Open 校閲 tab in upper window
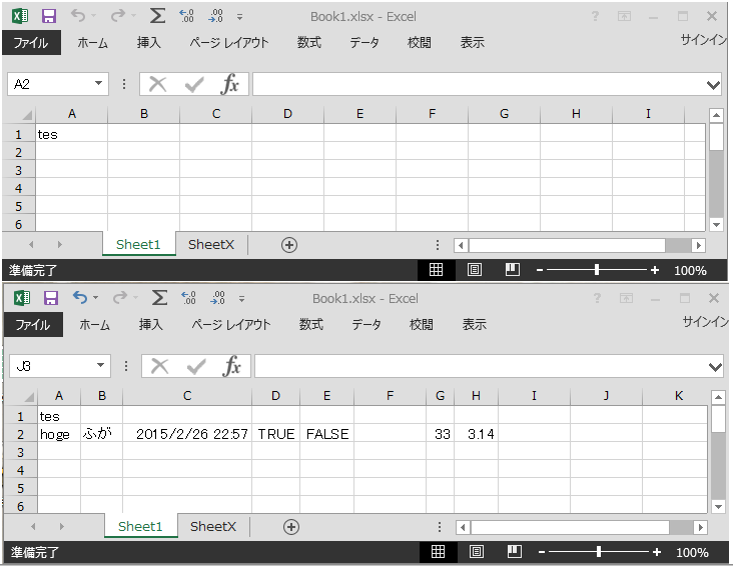733x566 pixels. [419, 43]
